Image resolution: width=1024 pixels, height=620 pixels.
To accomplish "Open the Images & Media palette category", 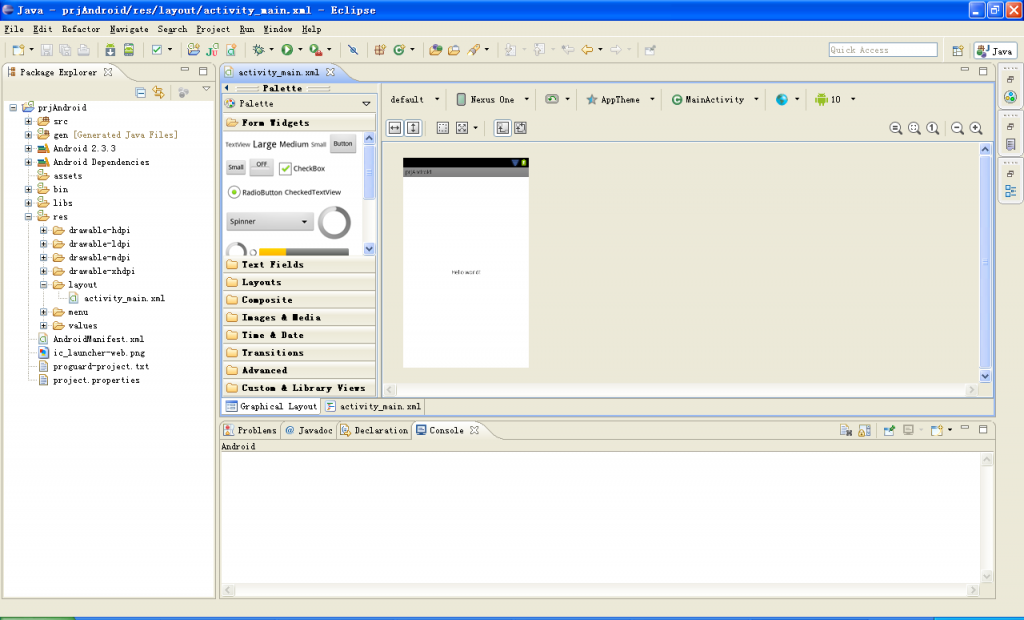I will pos(299,318).
